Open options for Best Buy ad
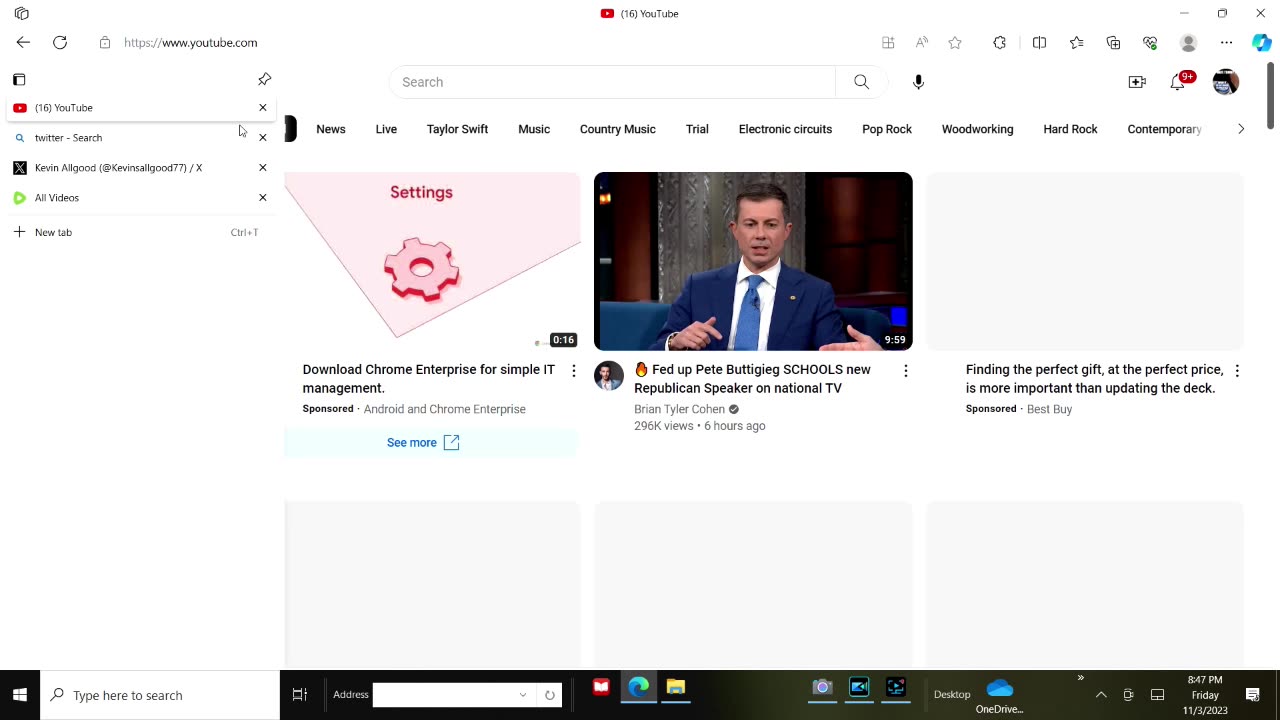1280x720 pixels. pos(1237,371)
